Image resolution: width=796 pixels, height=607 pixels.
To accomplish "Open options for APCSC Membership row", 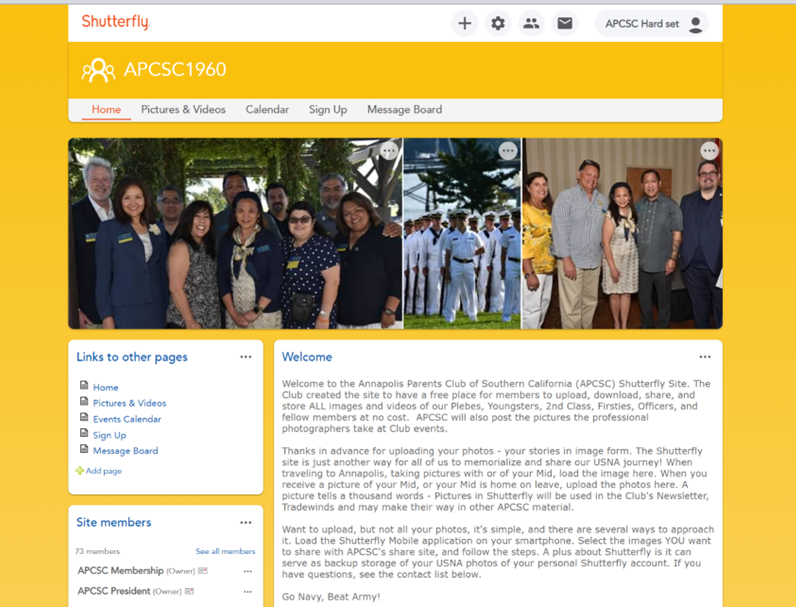I will [x=248, y=571].
